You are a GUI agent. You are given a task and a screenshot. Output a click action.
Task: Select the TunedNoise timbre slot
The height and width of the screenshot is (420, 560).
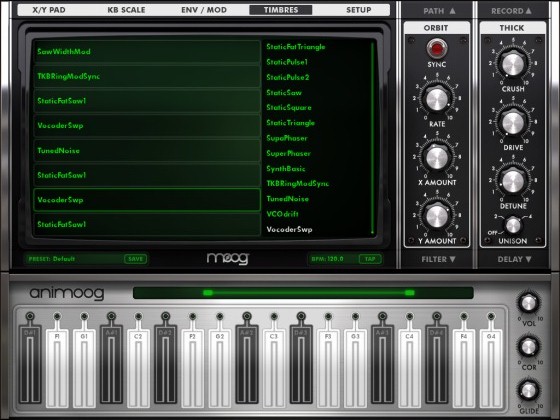coord(147,150)
